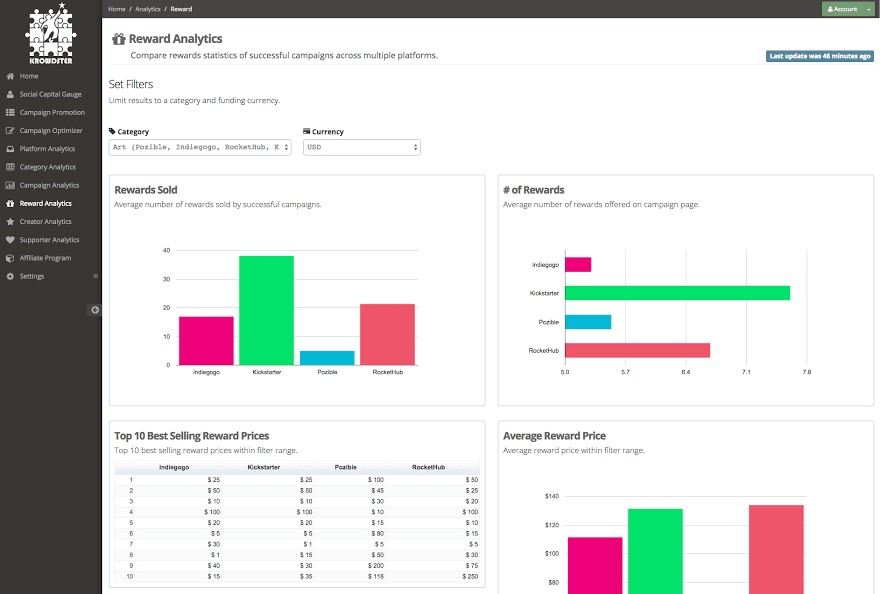880x594 pixels.
Task: Click the Analytics breadcrumb link
Action: coord(147,9)
